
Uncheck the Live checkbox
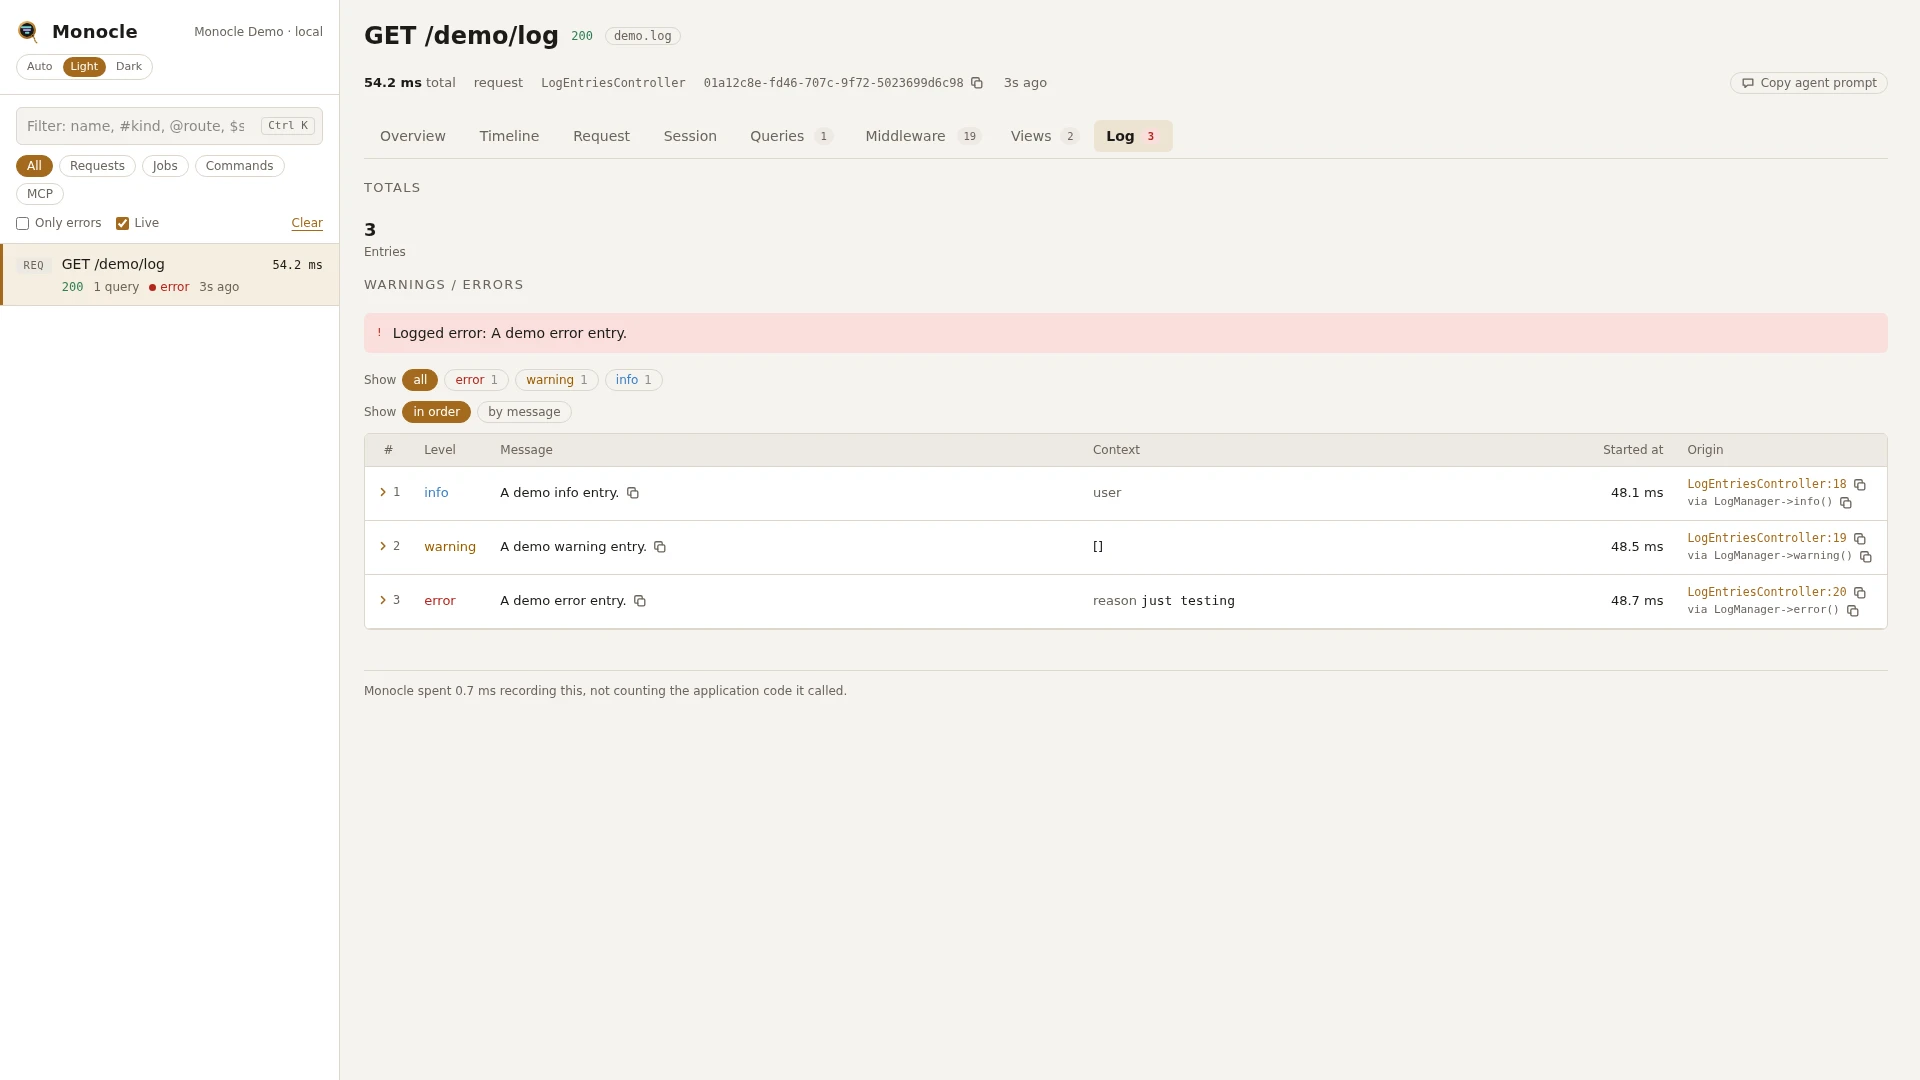tap(122, 224)
